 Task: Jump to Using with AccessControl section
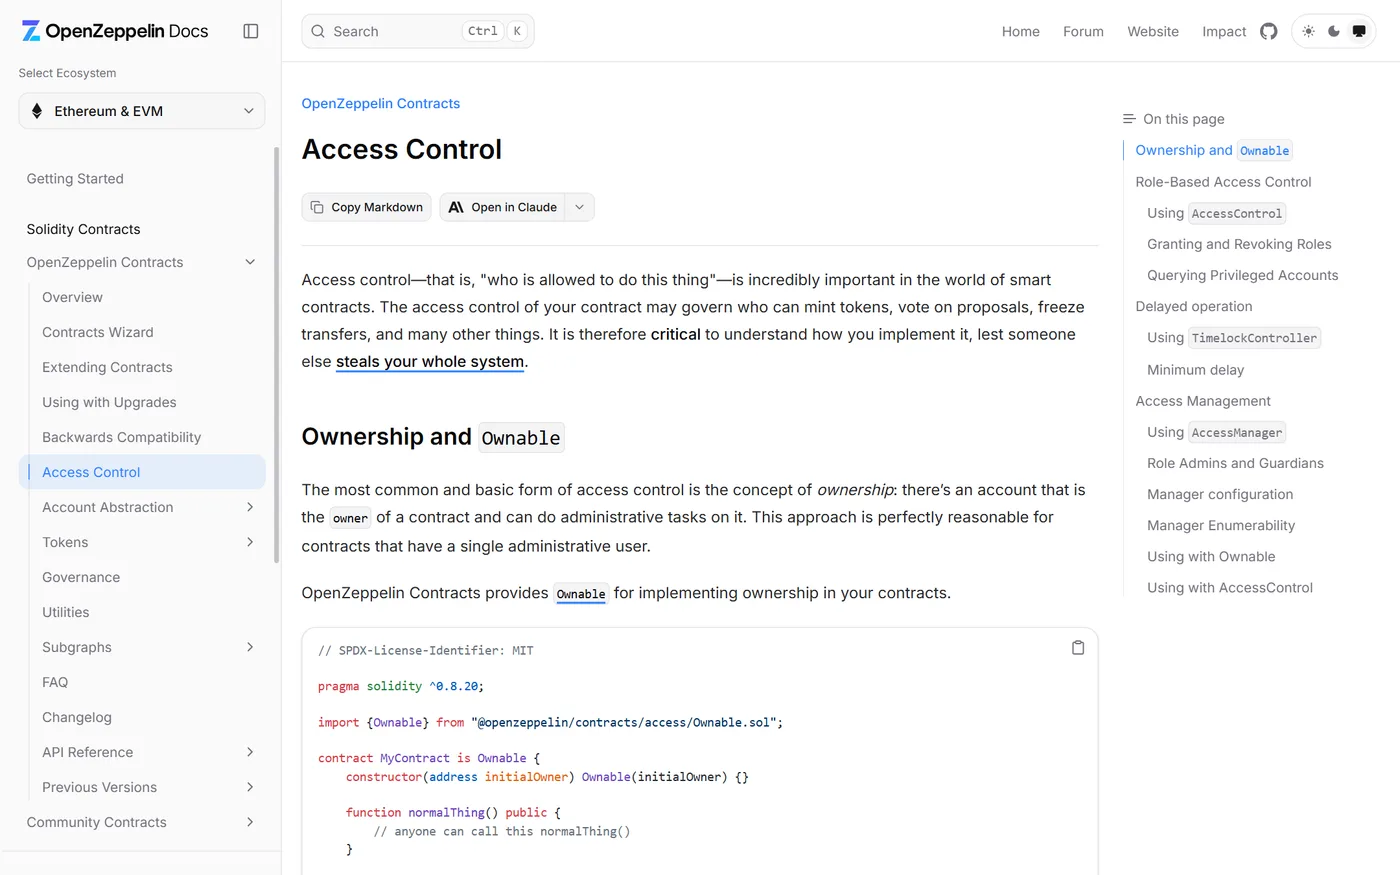click(x=1230, y=588)
